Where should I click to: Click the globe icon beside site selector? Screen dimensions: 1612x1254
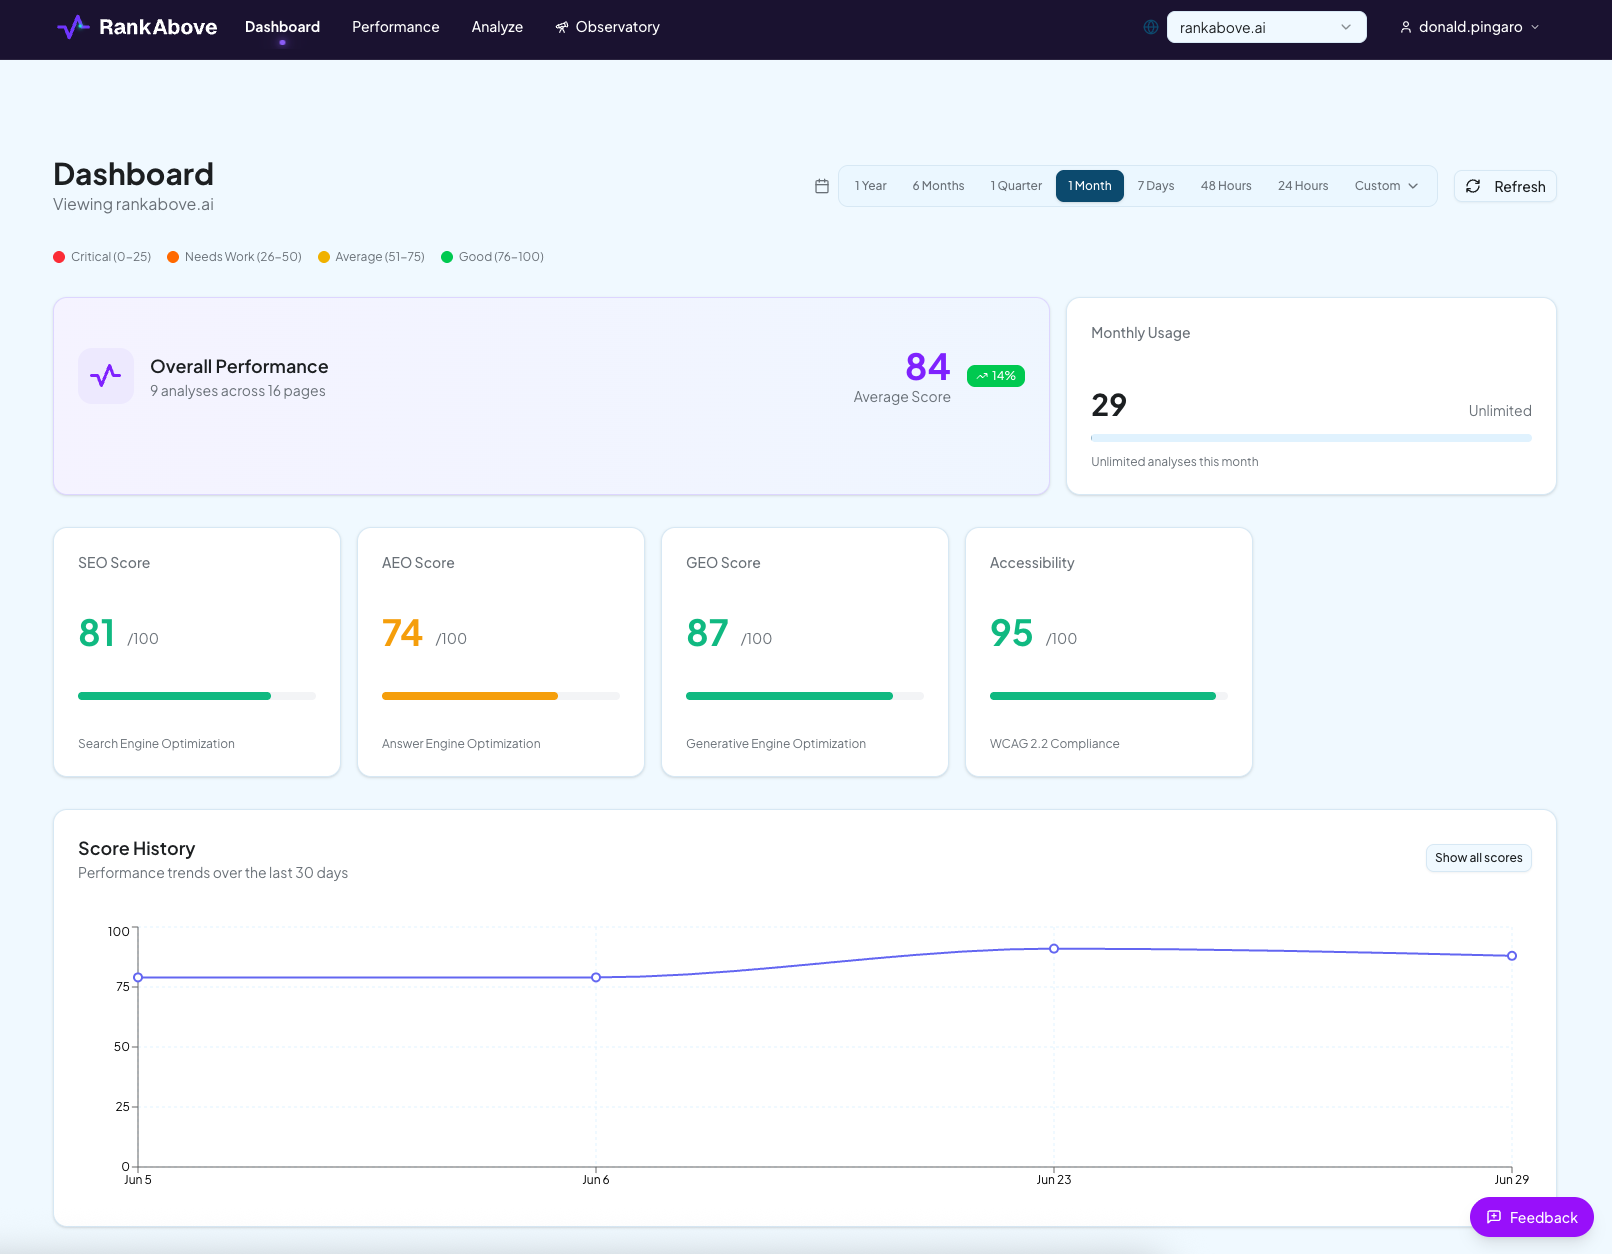pyautogui.click(x=1151, y=27)
